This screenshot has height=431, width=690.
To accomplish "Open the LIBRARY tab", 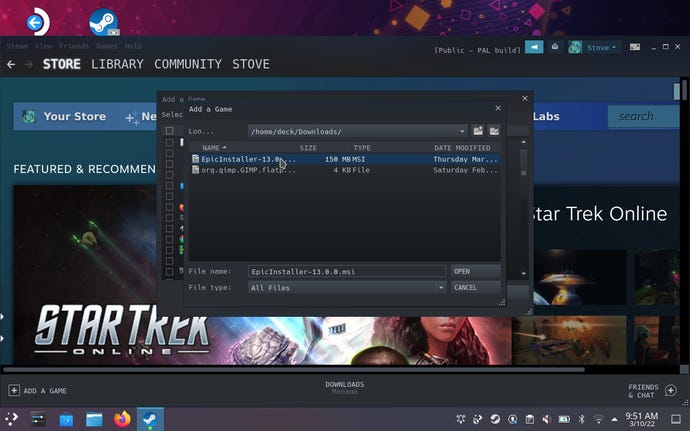I will tap(117, 64).
